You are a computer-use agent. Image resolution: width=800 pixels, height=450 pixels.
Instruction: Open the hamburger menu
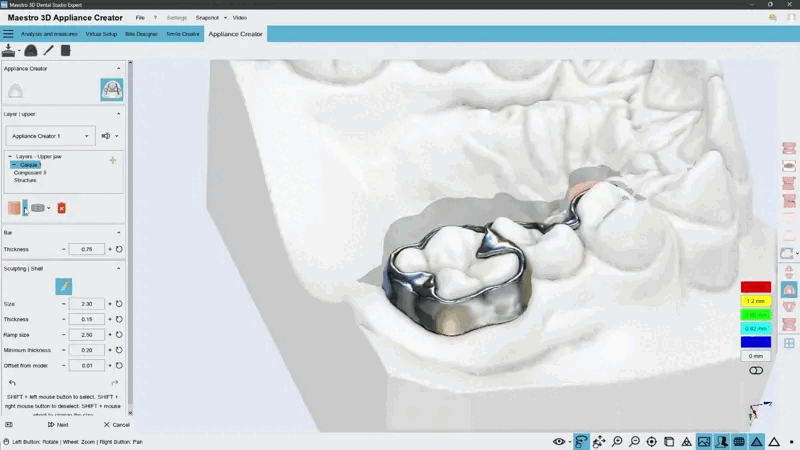click(8, 34)
